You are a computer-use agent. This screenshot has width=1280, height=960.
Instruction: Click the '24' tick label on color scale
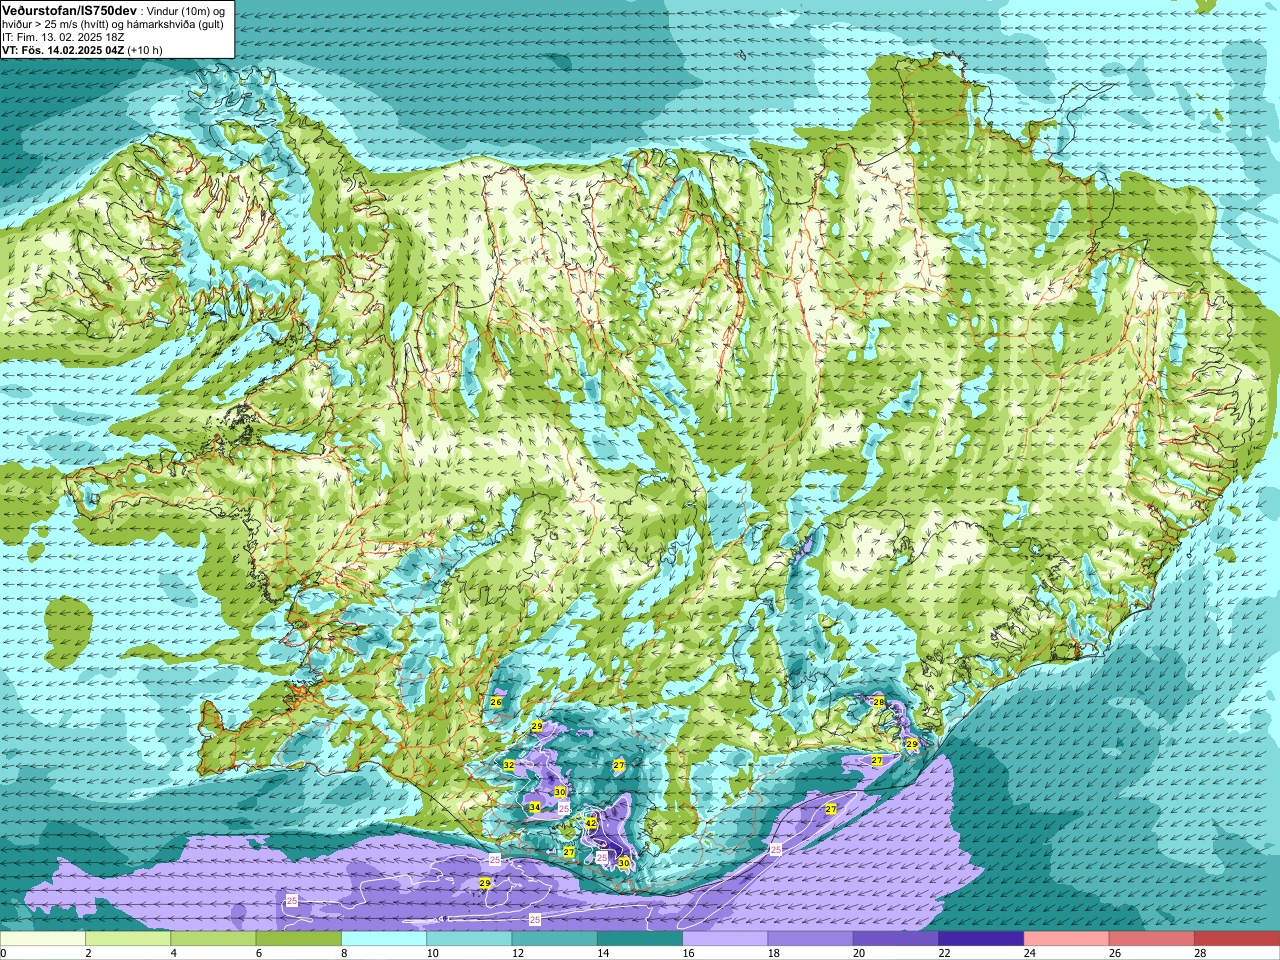coord(1028,954)
